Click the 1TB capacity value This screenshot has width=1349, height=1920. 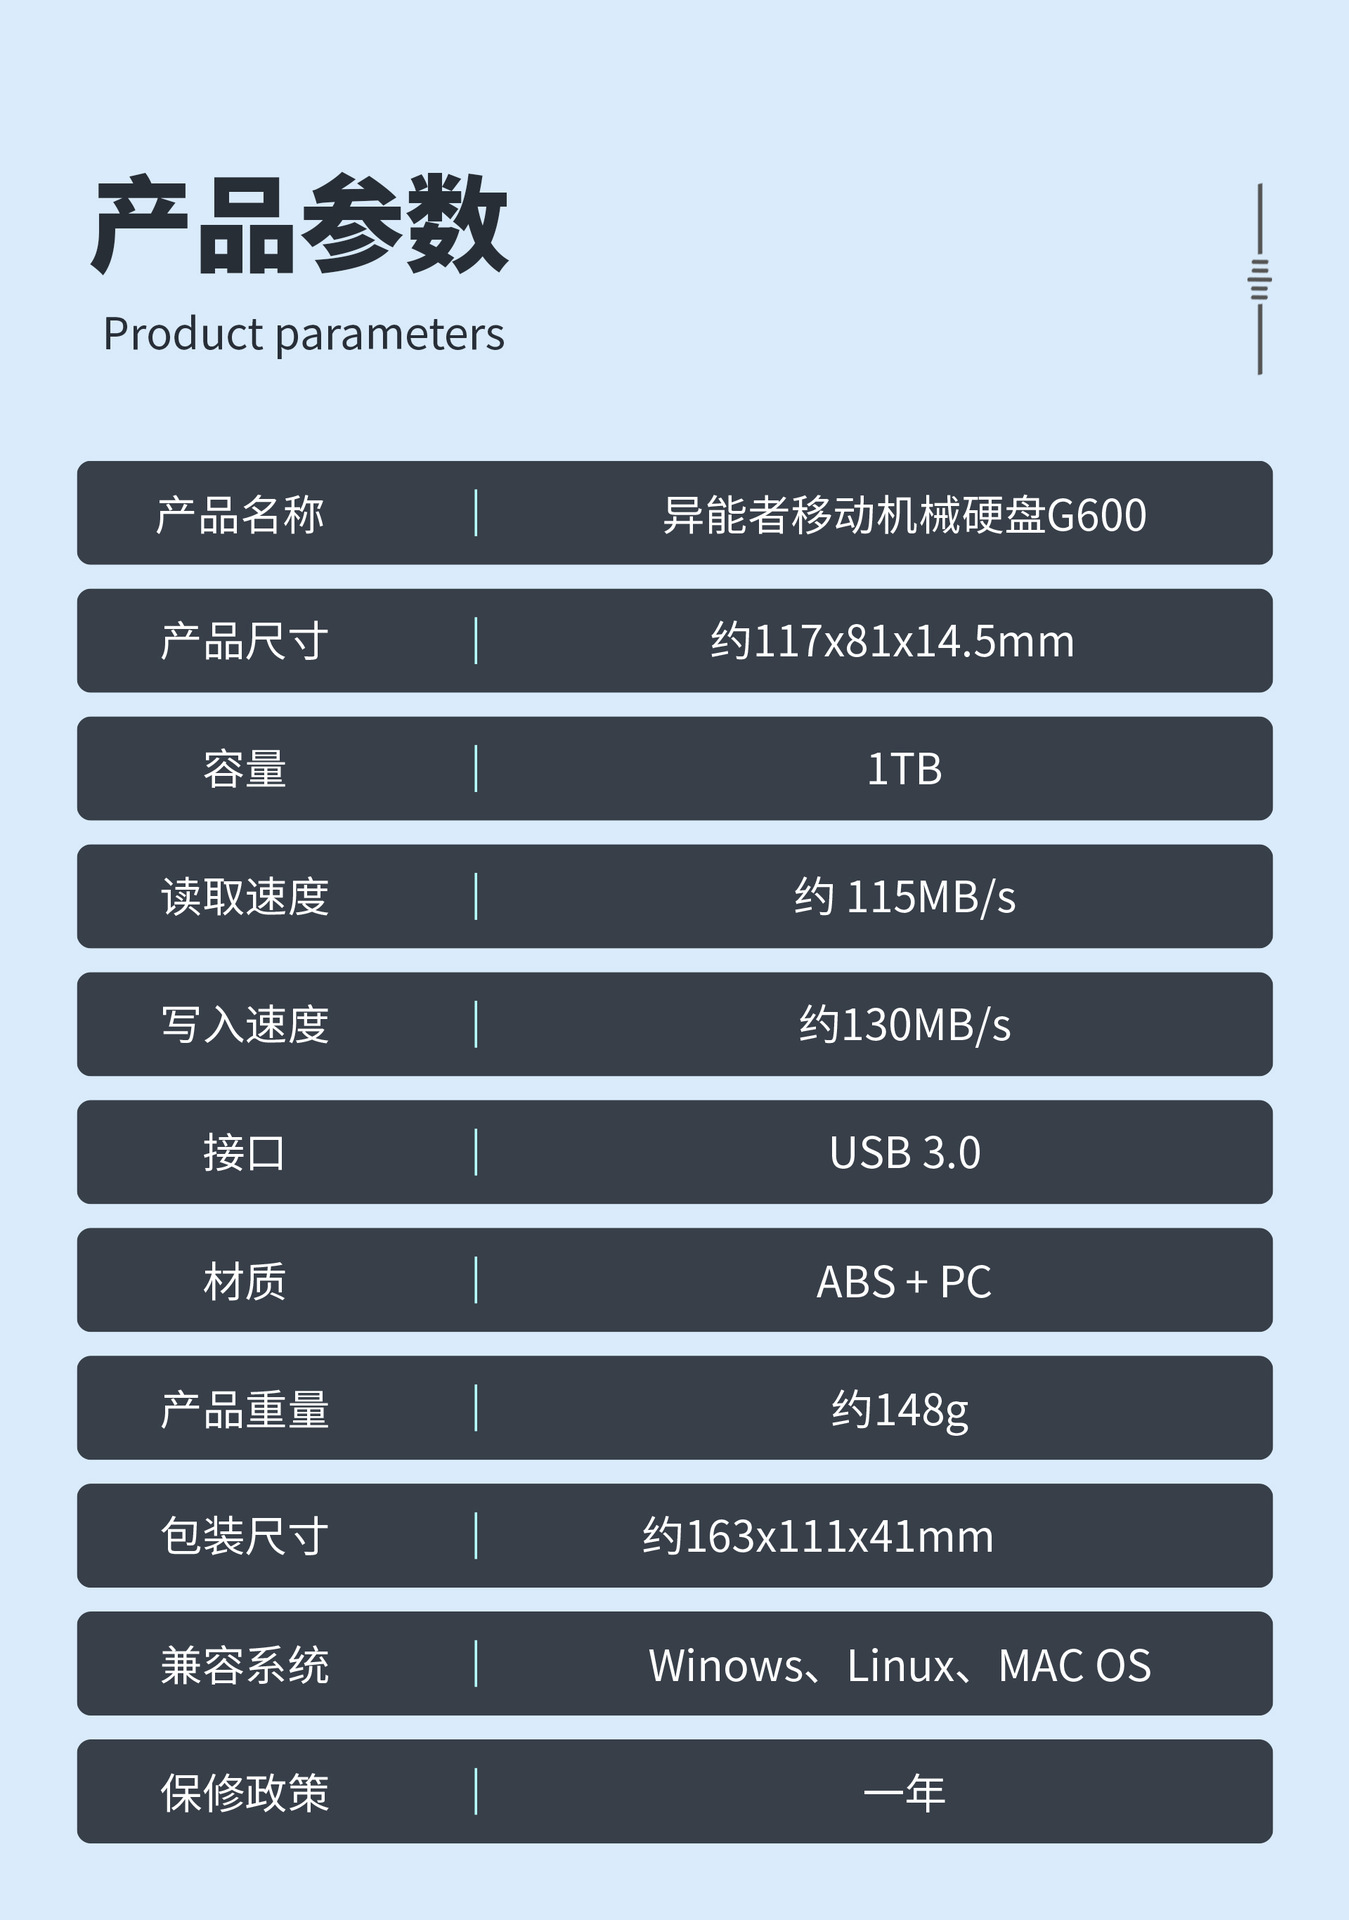coord(904,769)
